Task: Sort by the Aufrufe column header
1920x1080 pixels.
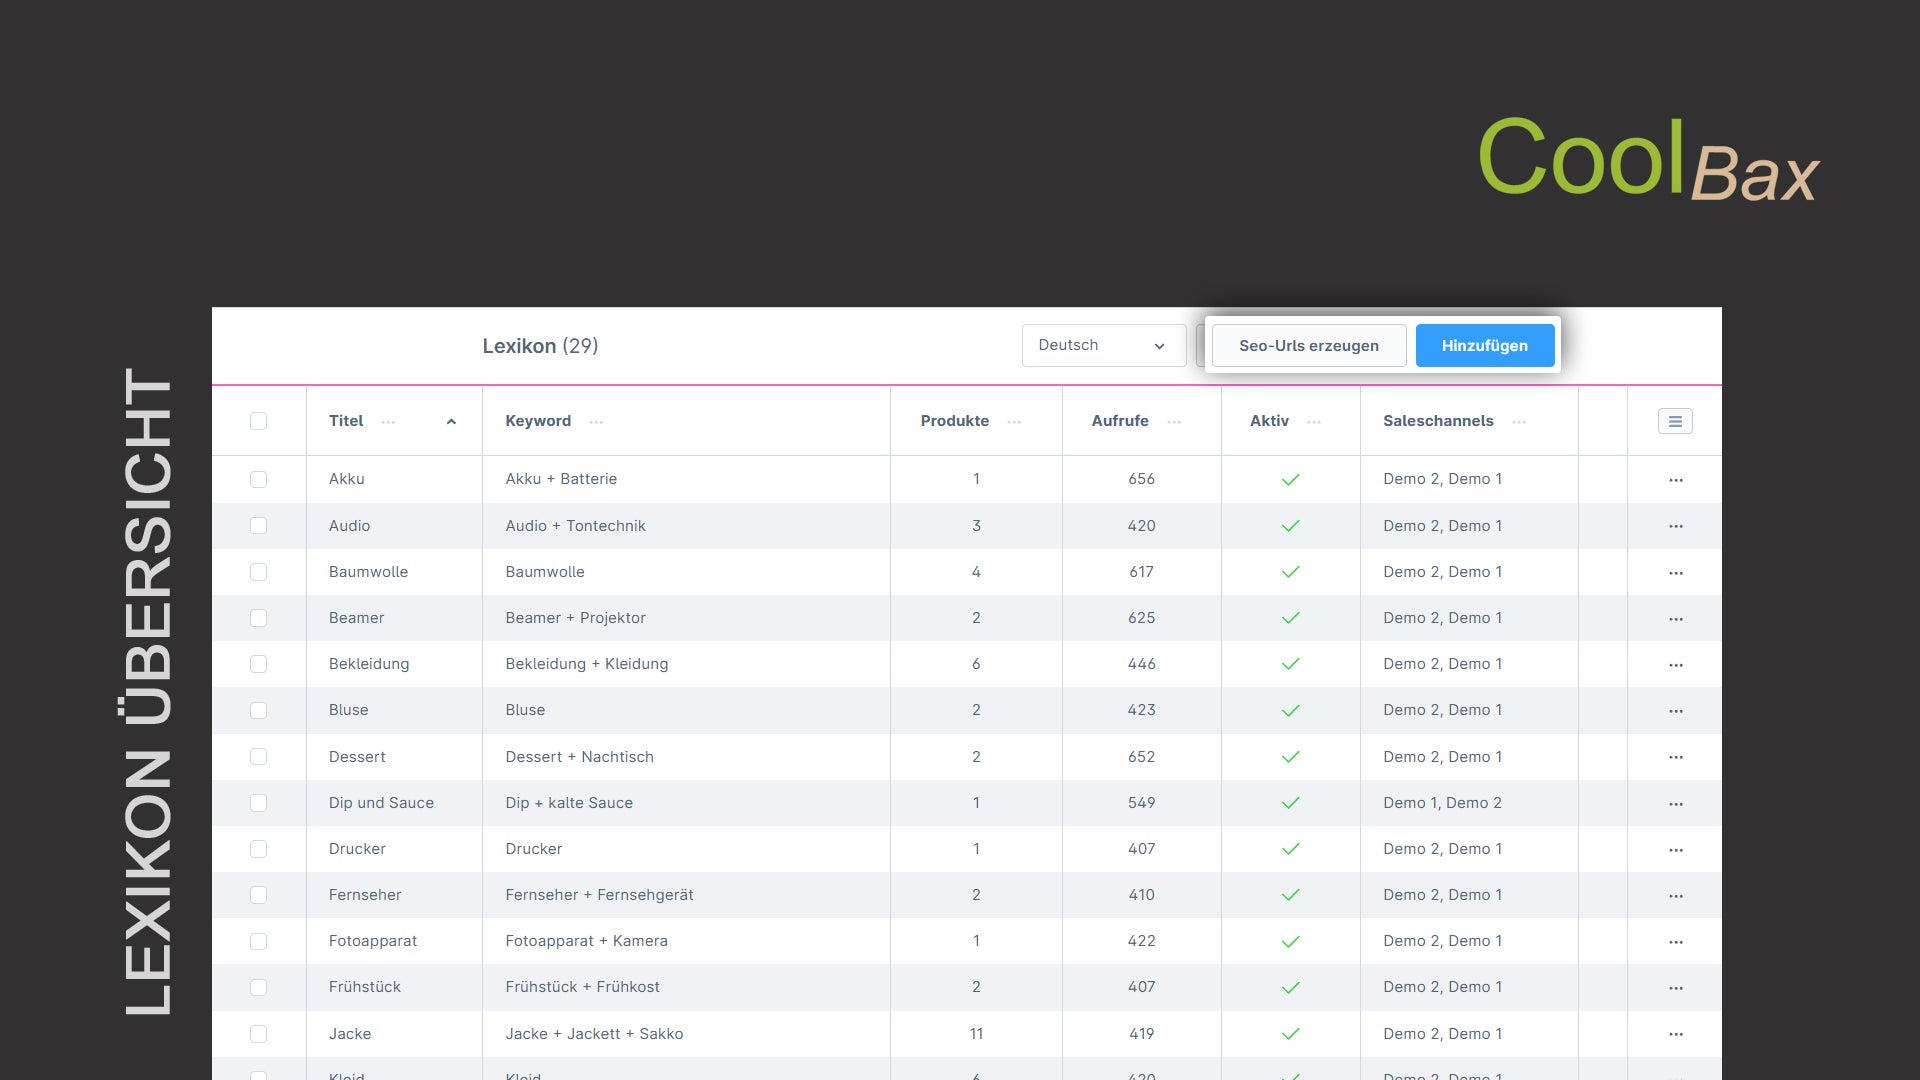Action: tap(1120, 421)
